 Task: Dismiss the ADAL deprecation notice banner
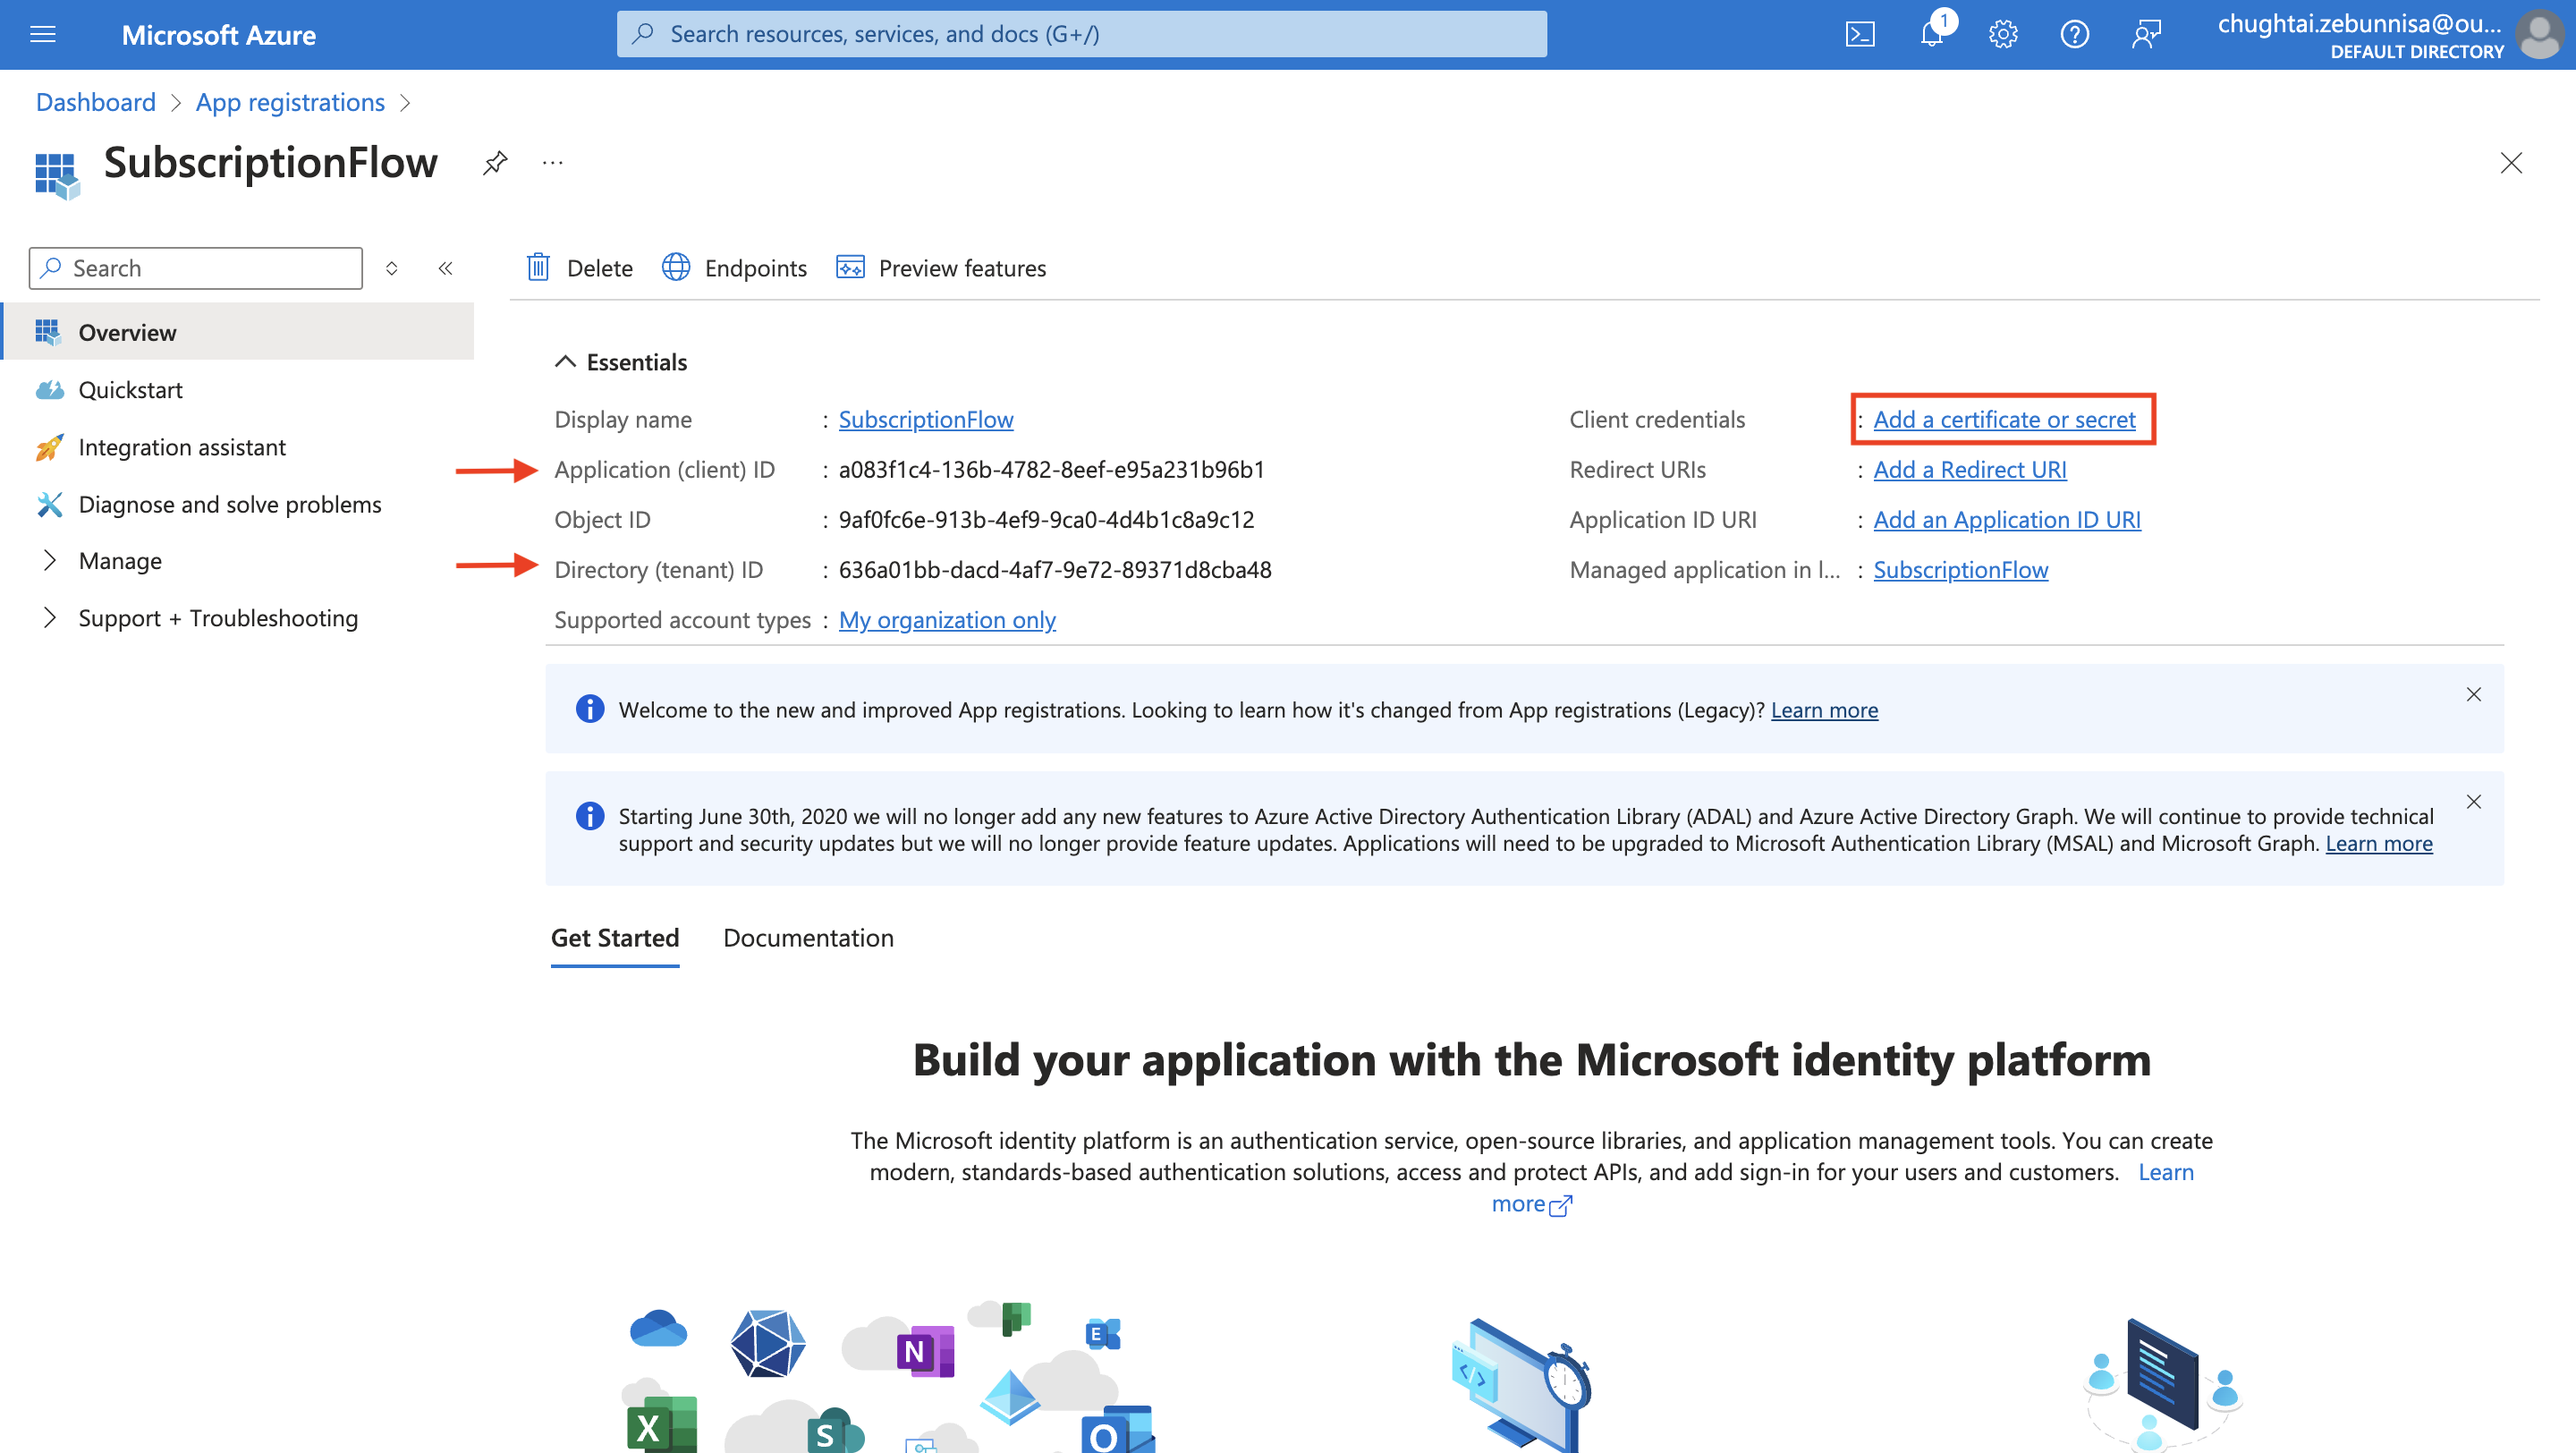tap(2474, 802)
